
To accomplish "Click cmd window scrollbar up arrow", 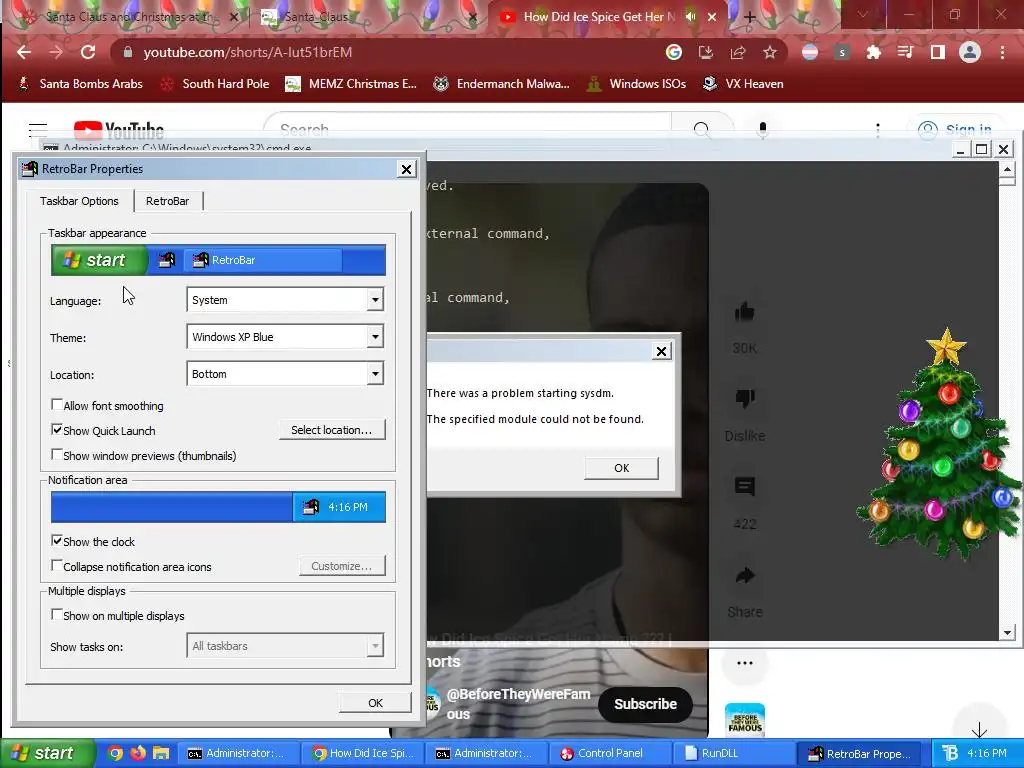I will [x=1006, y=170].
